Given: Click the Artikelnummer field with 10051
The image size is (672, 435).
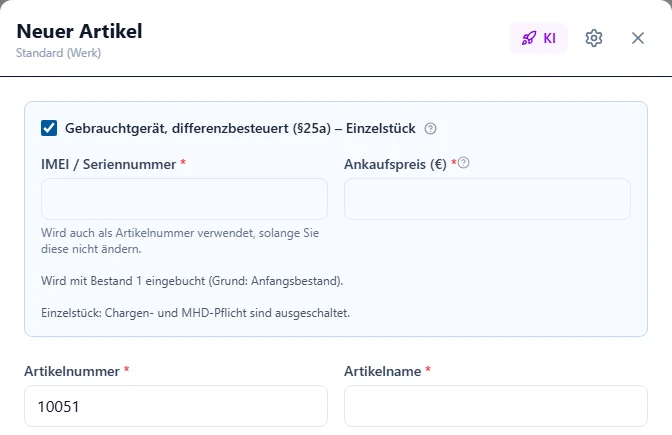Looking at the screenshot, I should click(x=176, y=406).
